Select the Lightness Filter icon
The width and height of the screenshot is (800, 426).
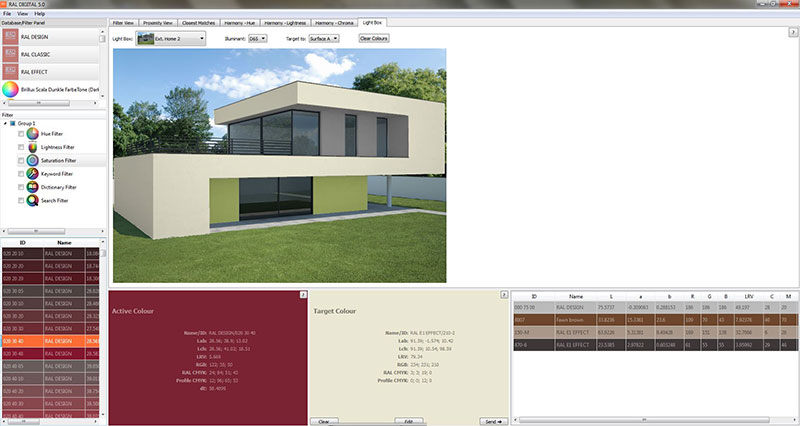(x=32, y=147)
